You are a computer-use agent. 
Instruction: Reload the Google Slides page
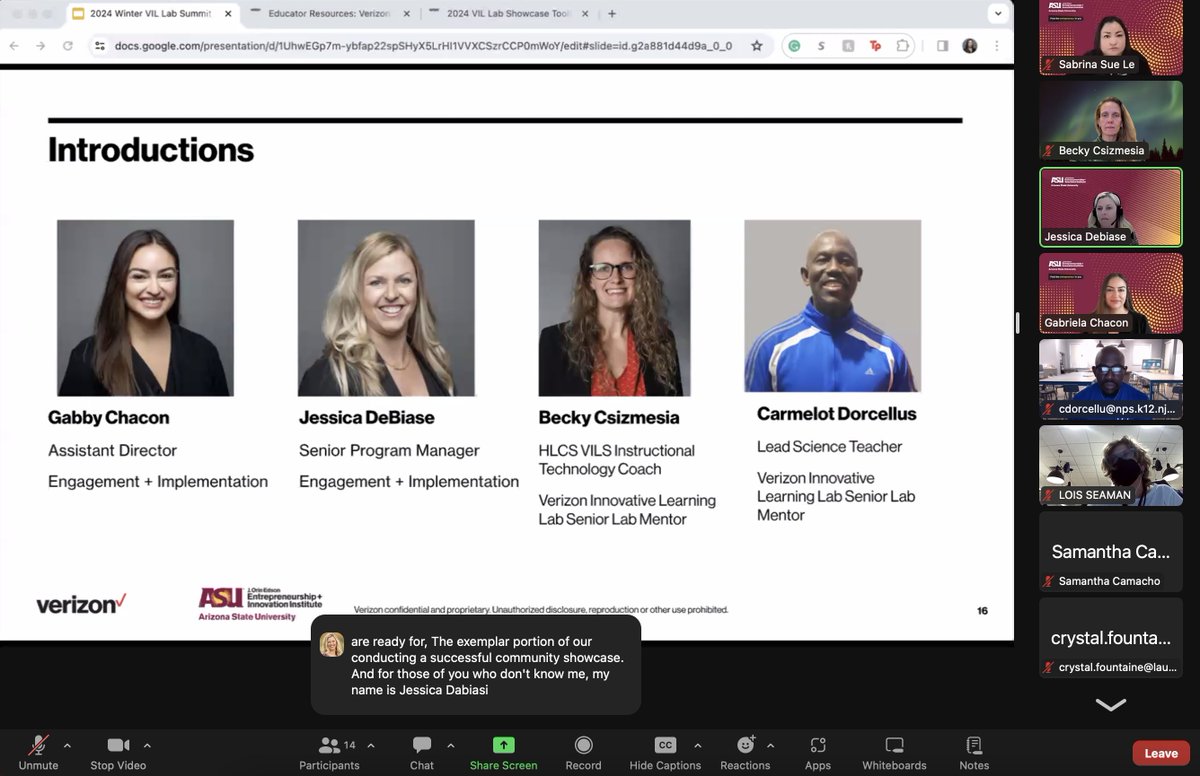pos(67,46)
